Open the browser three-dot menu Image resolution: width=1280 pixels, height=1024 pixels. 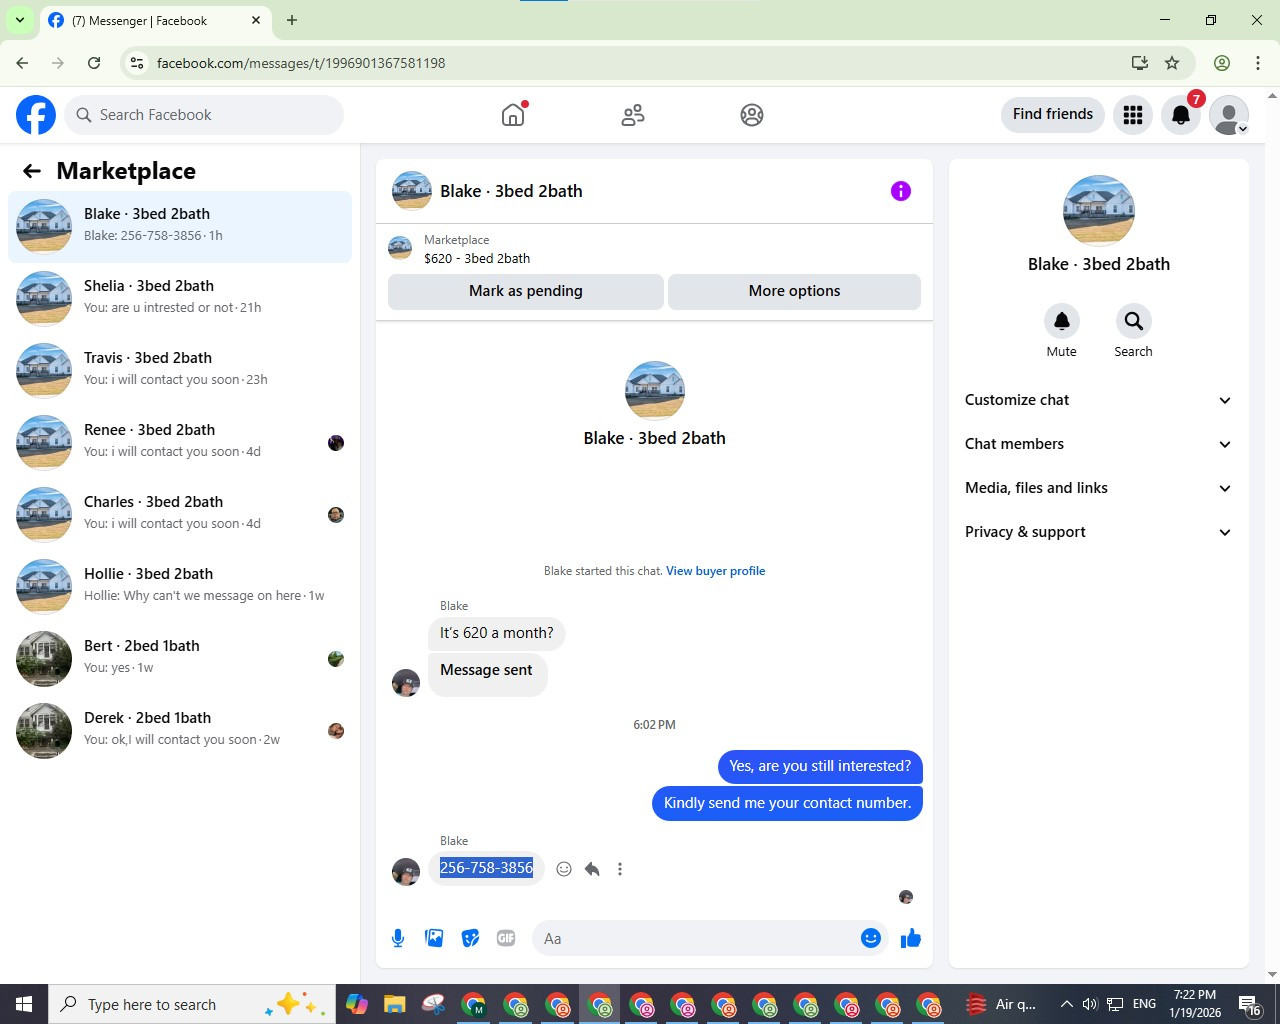1258,63
